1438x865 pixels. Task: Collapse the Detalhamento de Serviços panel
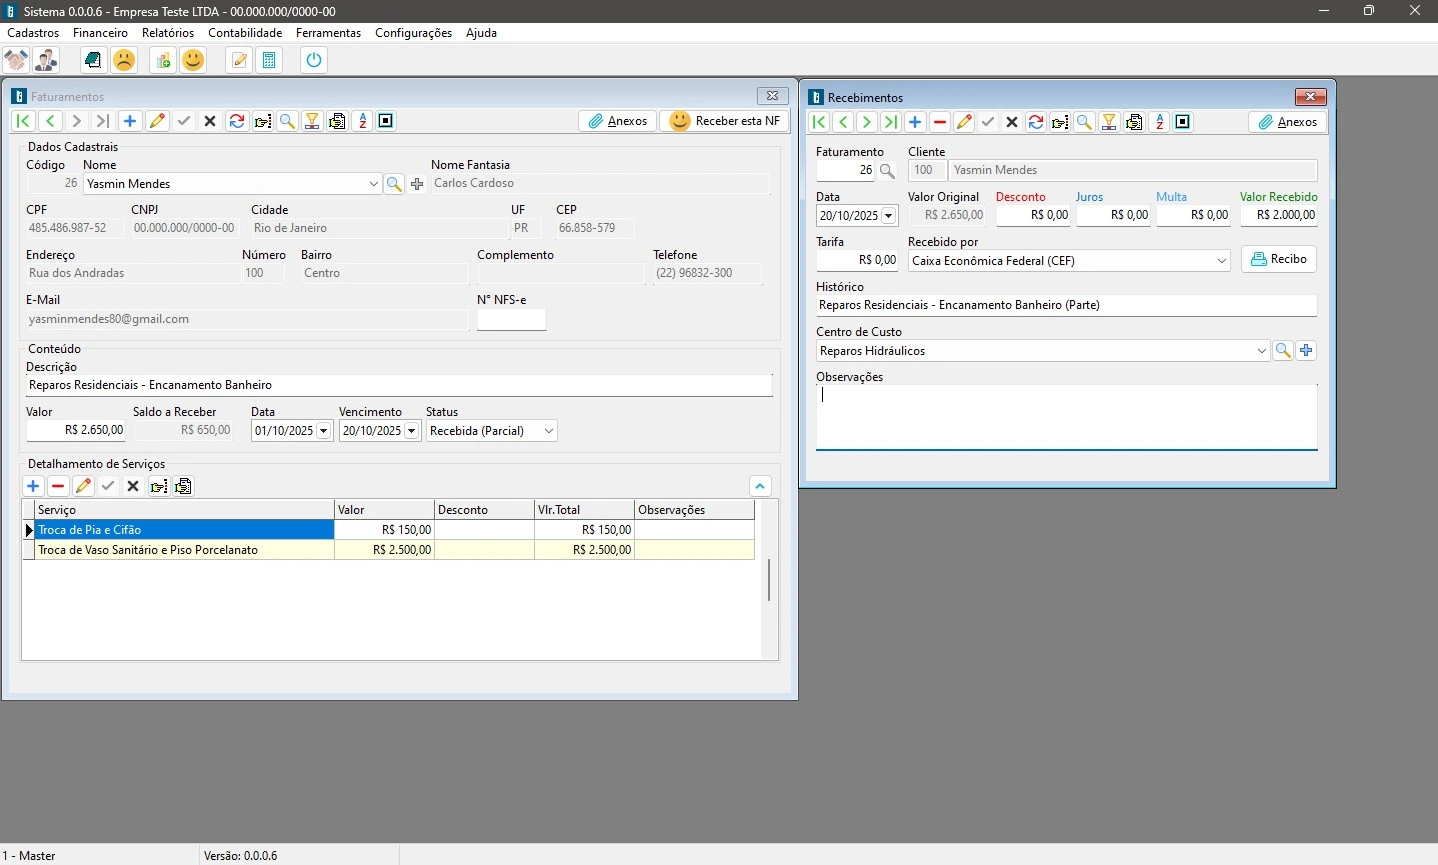760,486
